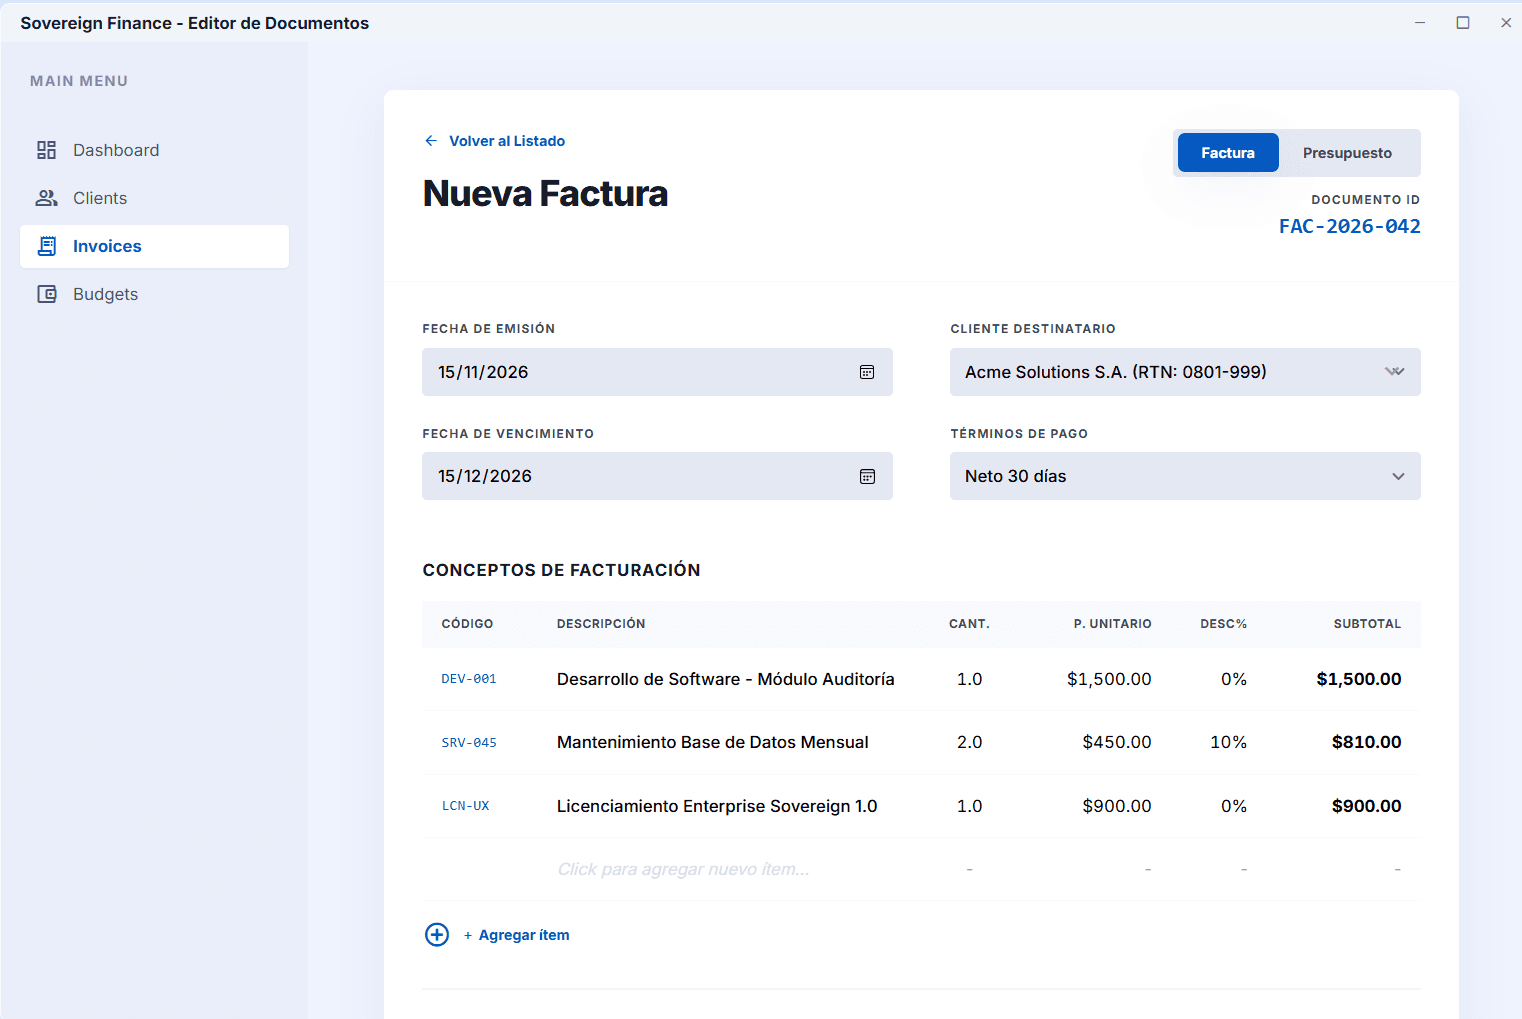
Task: Click 0% discount in LCN-UX row
Action: click(x=1234, y=806)
